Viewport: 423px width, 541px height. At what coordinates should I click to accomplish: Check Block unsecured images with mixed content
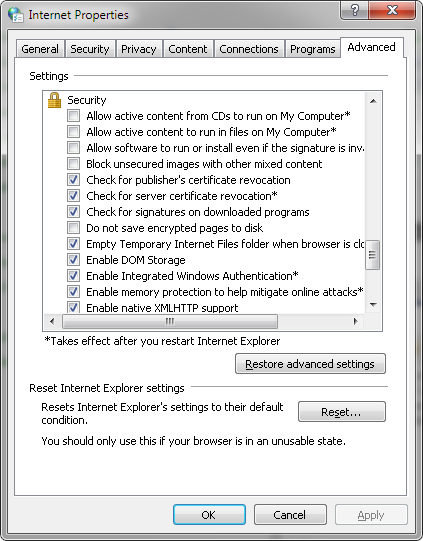[x=73, y=164]
